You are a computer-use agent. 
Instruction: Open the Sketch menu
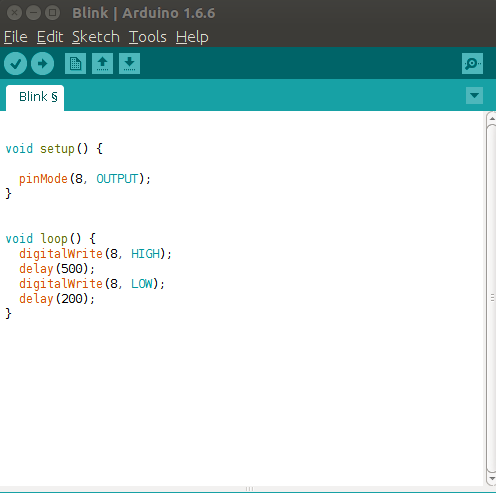click(96, 37)
